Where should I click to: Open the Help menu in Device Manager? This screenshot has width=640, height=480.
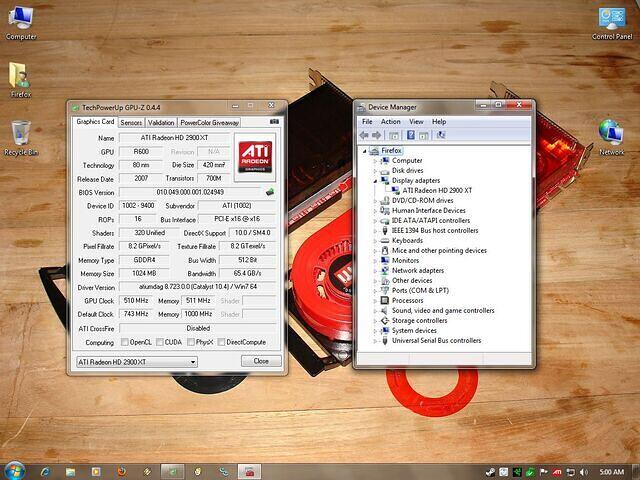[439, 122]
